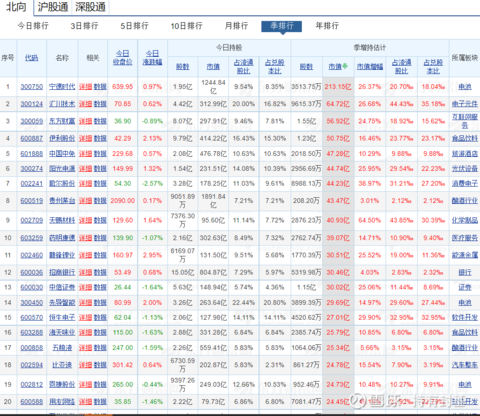Open stock code 600036 link
Screen dimensions: 480x416
[x=32, y=273]
